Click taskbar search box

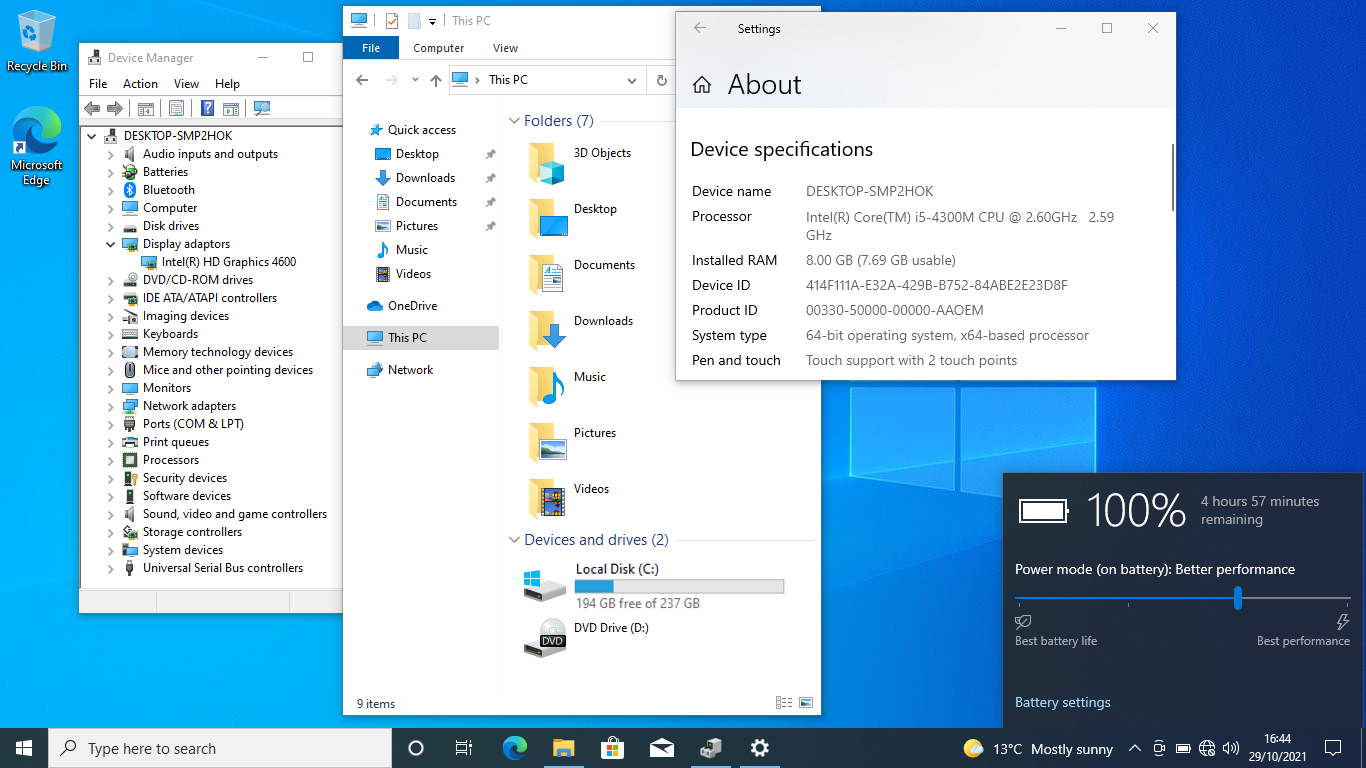point(220,748)
